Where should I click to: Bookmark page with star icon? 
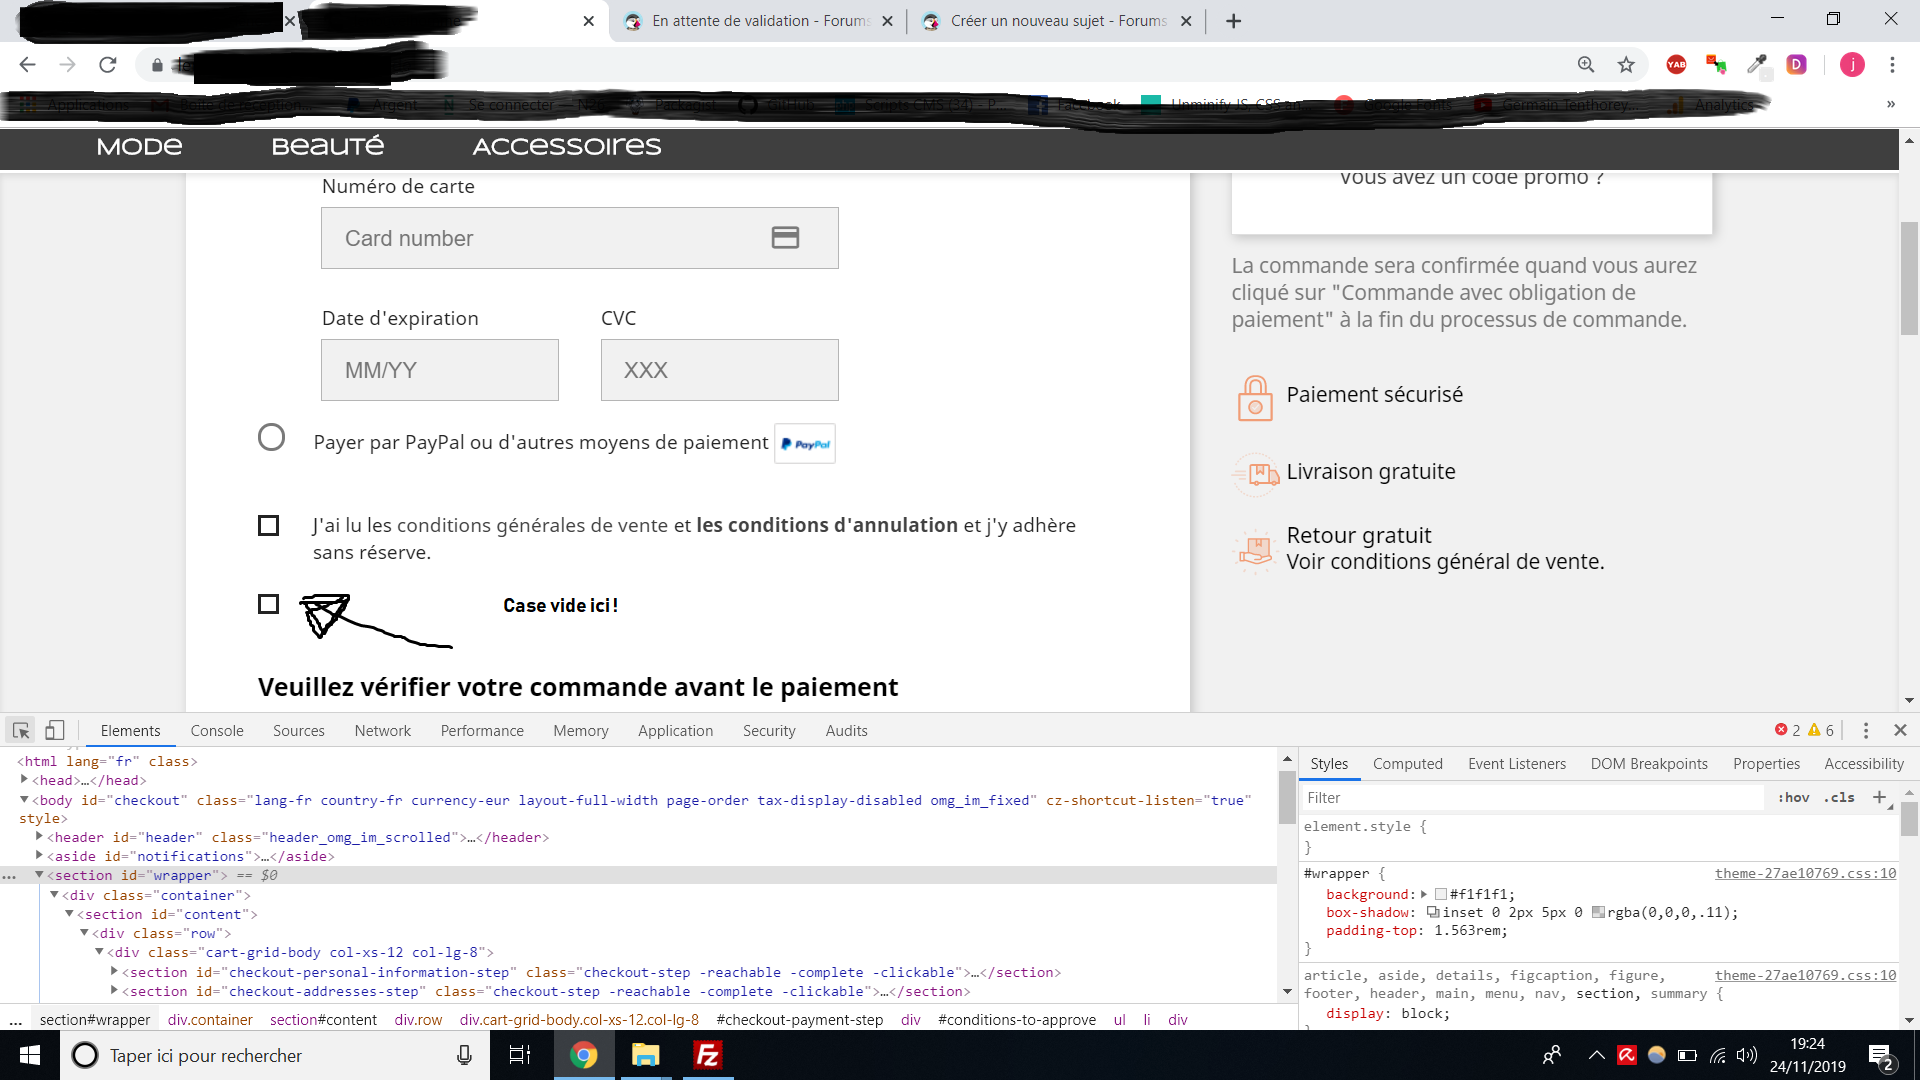click(1626, 65)
